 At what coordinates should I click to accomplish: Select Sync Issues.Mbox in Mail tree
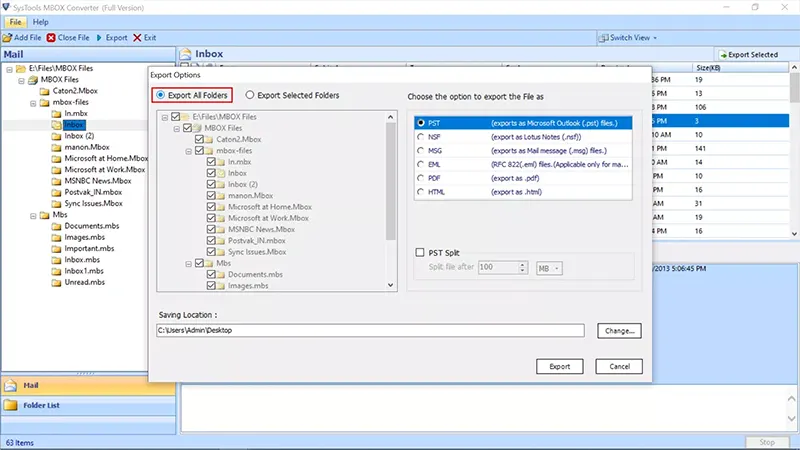click(93, 203)
